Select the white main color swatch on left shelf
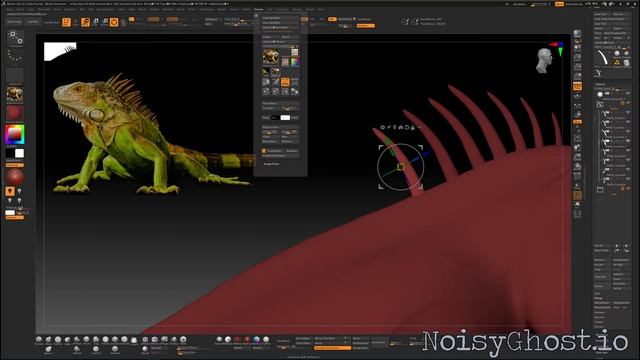640x360 pixels. (x=19, y=153)
